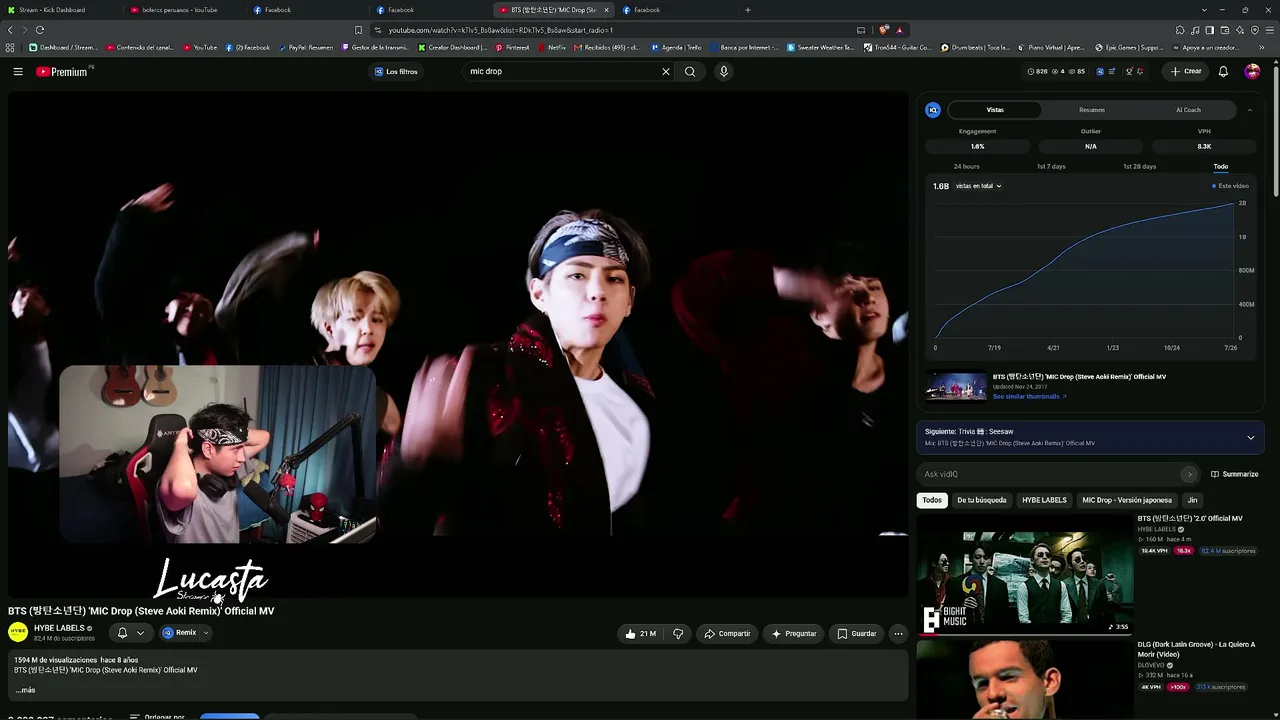Click the BTS thumbnail in vidIQ panel
Viewport: 1280px width, 720px height.
tap(956, 386)
